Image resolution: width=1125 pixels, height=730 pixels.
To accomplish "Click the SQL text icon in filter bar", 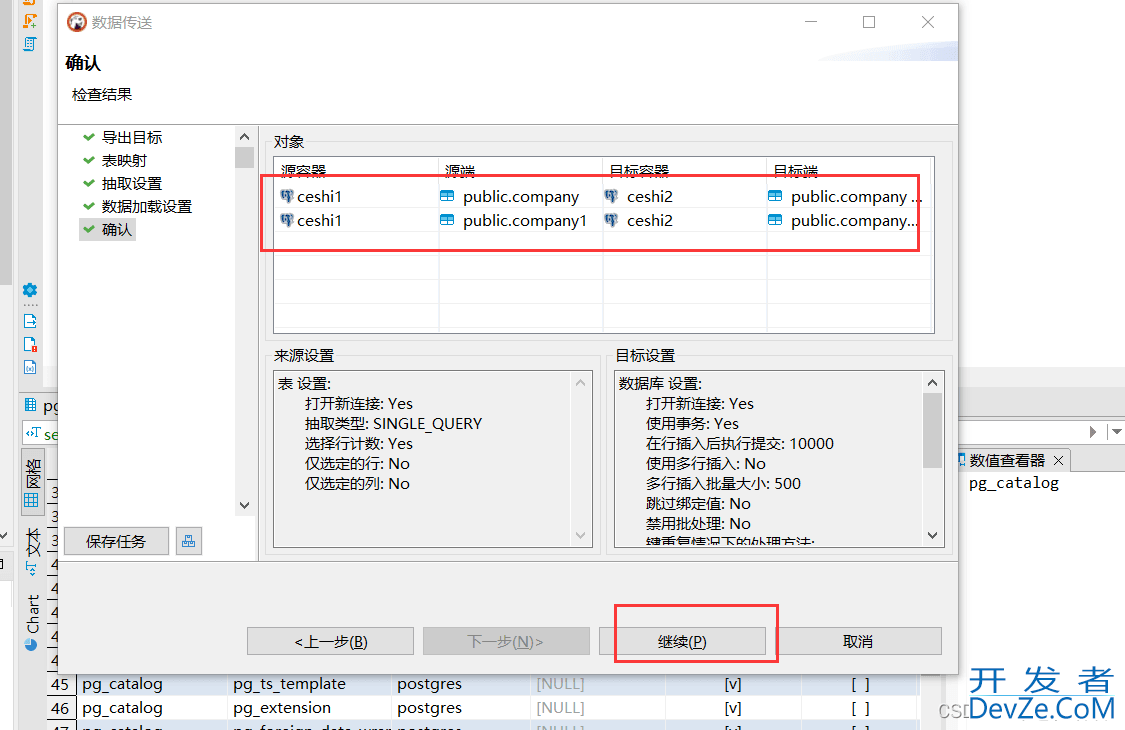I will tap(33, 433).
